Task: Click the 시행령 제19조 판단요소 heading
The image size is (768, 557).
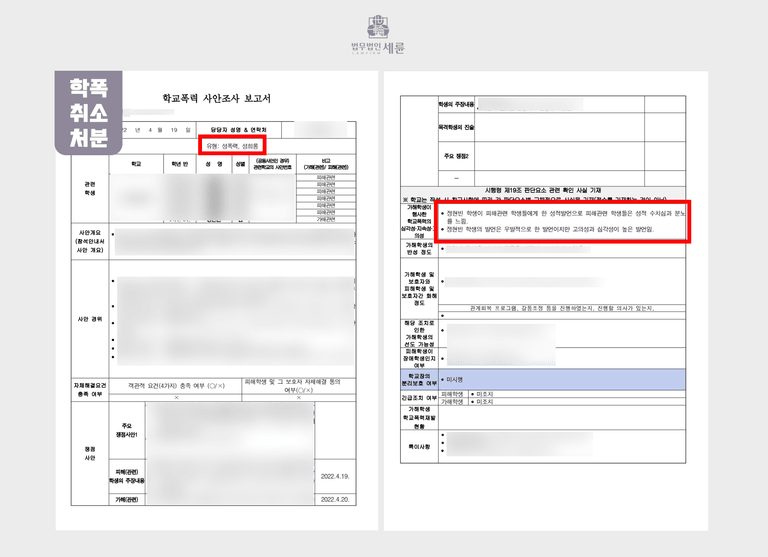Action: [x=545, y=190]
